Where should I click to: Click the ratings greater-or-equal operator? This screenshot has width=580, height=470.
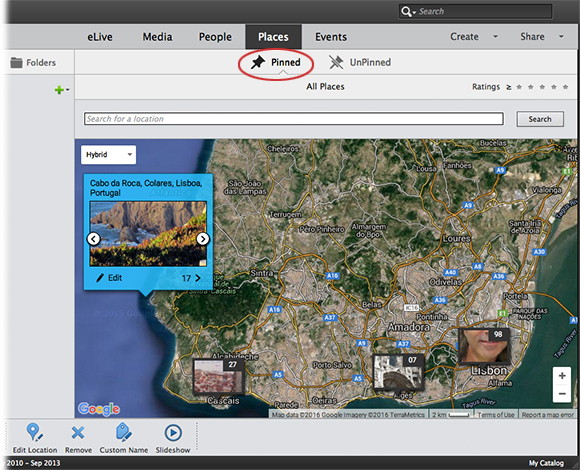(x=509, y=87)
